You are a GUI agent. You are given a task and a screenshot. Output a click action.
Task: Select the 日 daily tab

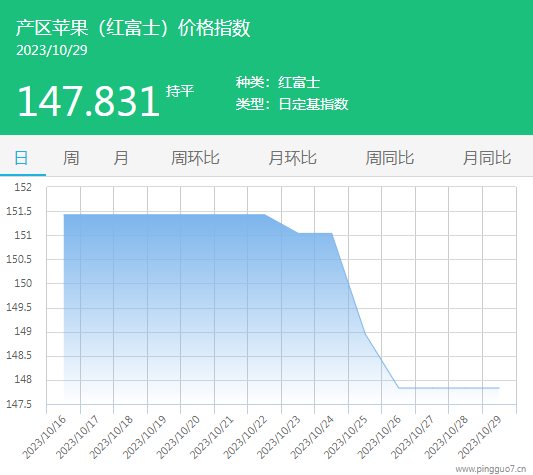pos(21,158)
